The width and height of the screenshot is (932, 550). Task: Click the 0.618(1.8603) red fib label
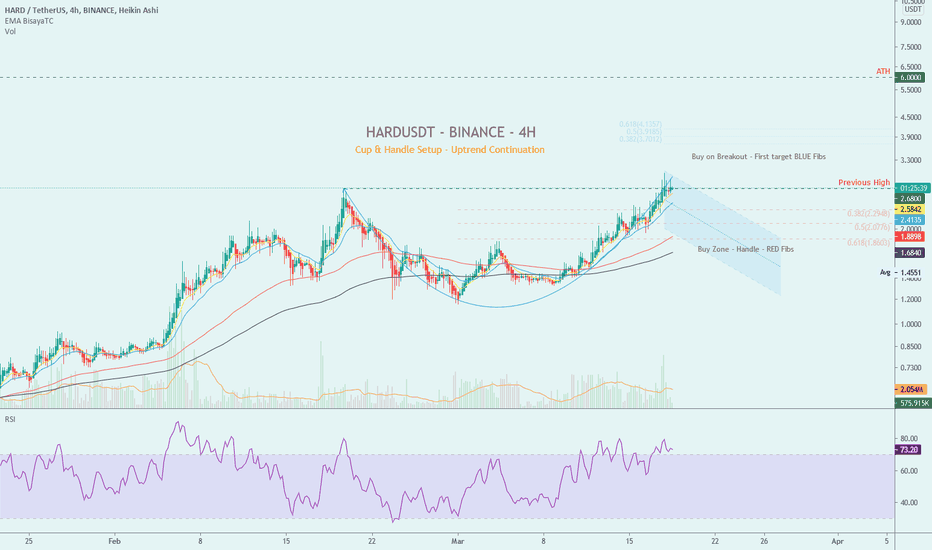coord(868,243)
